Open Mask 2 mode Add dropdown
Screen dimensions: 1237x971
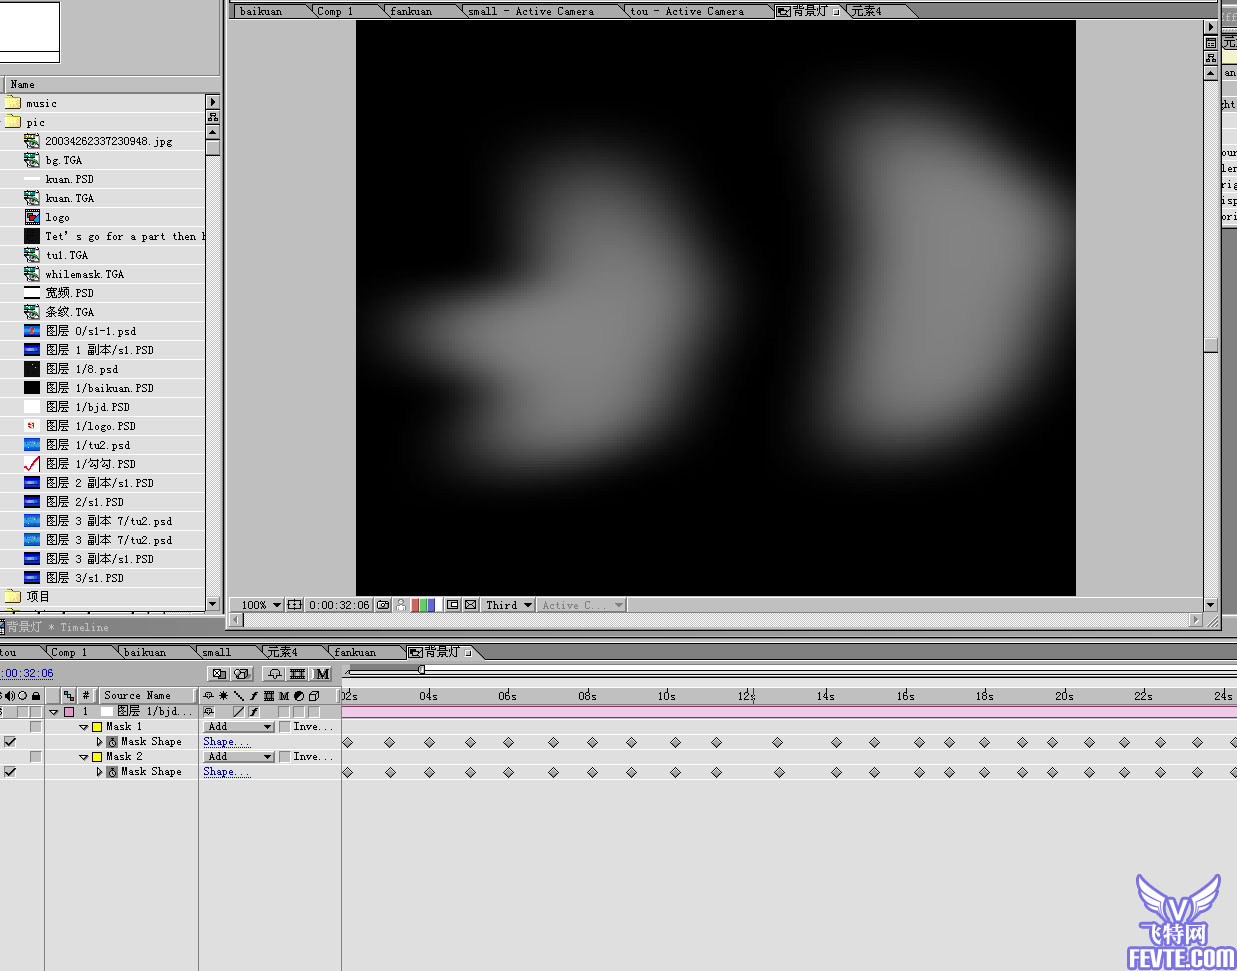click(x=239, y=757)
